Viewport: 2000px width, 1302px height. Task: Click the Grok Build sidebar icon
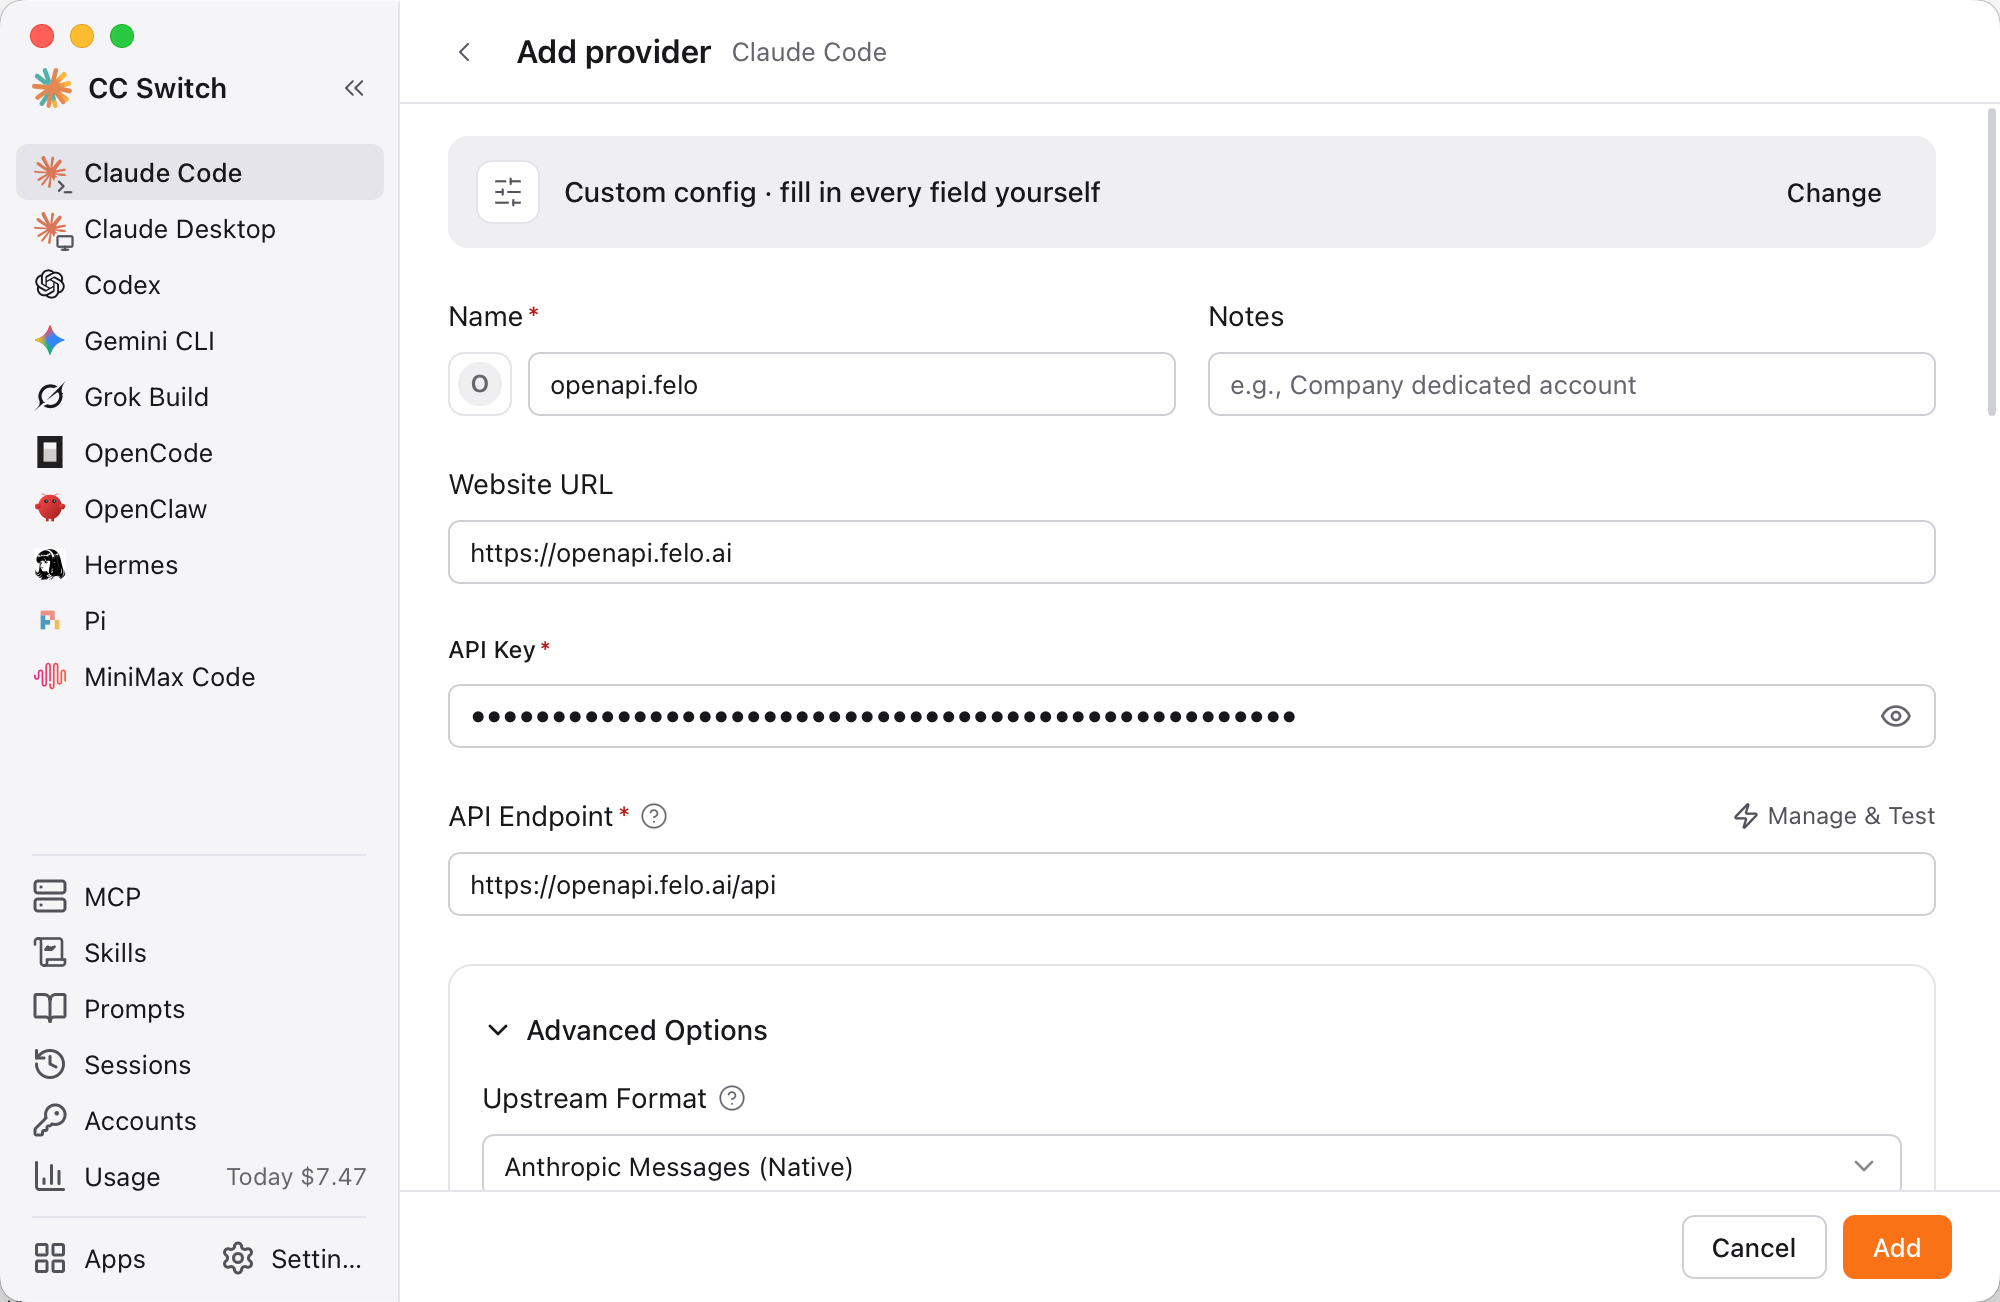point(50,397)
